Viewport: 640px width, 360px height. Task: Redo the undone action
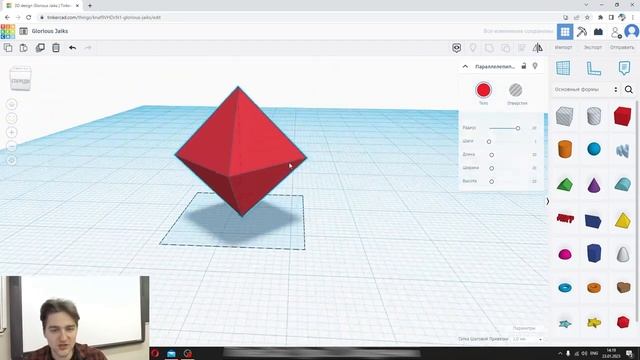click(x=88, y=48)
